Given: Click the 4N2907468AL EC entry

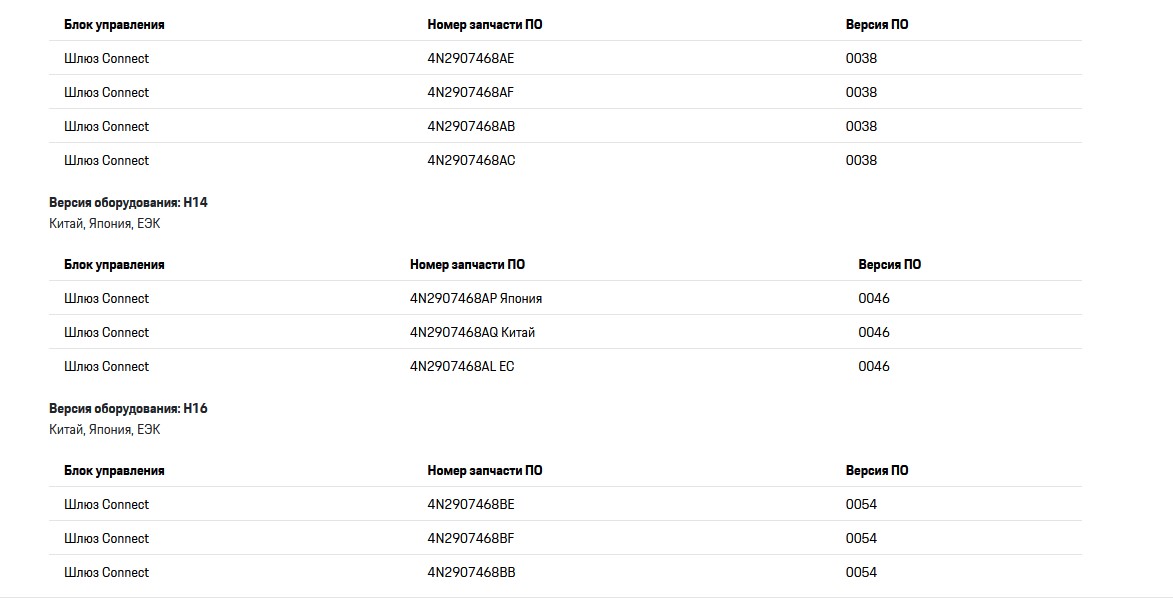Looking at the screenshot, I should 462,366.
